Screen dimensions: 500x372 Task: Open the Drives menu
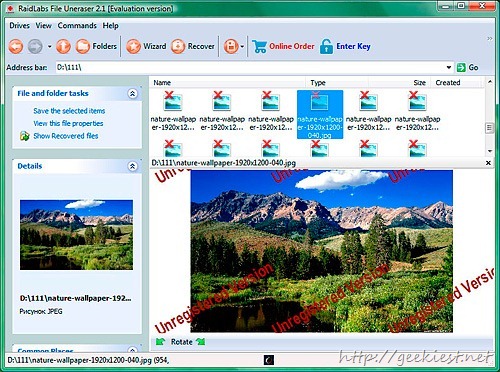point(19,26)
